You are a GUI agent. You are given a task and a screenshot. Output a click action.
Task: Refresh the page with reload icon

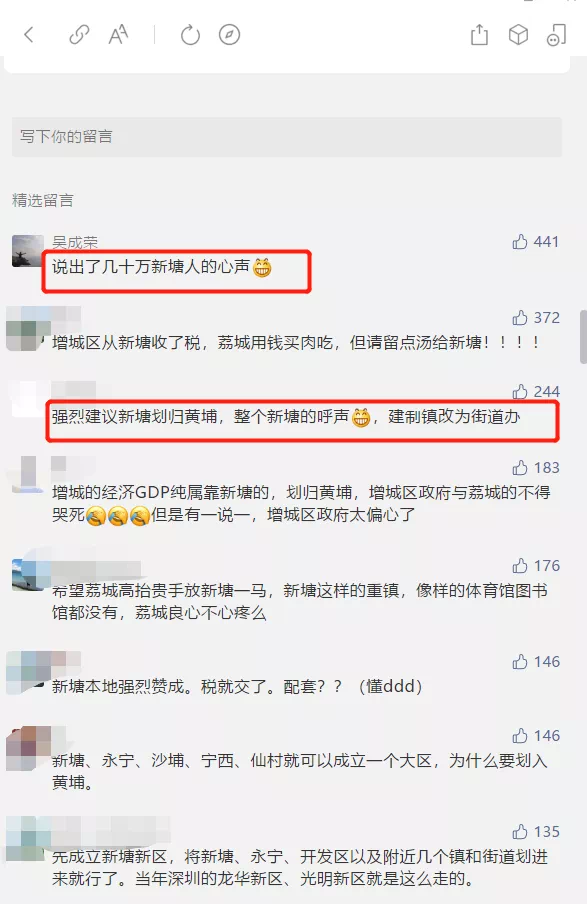(190, 35)
